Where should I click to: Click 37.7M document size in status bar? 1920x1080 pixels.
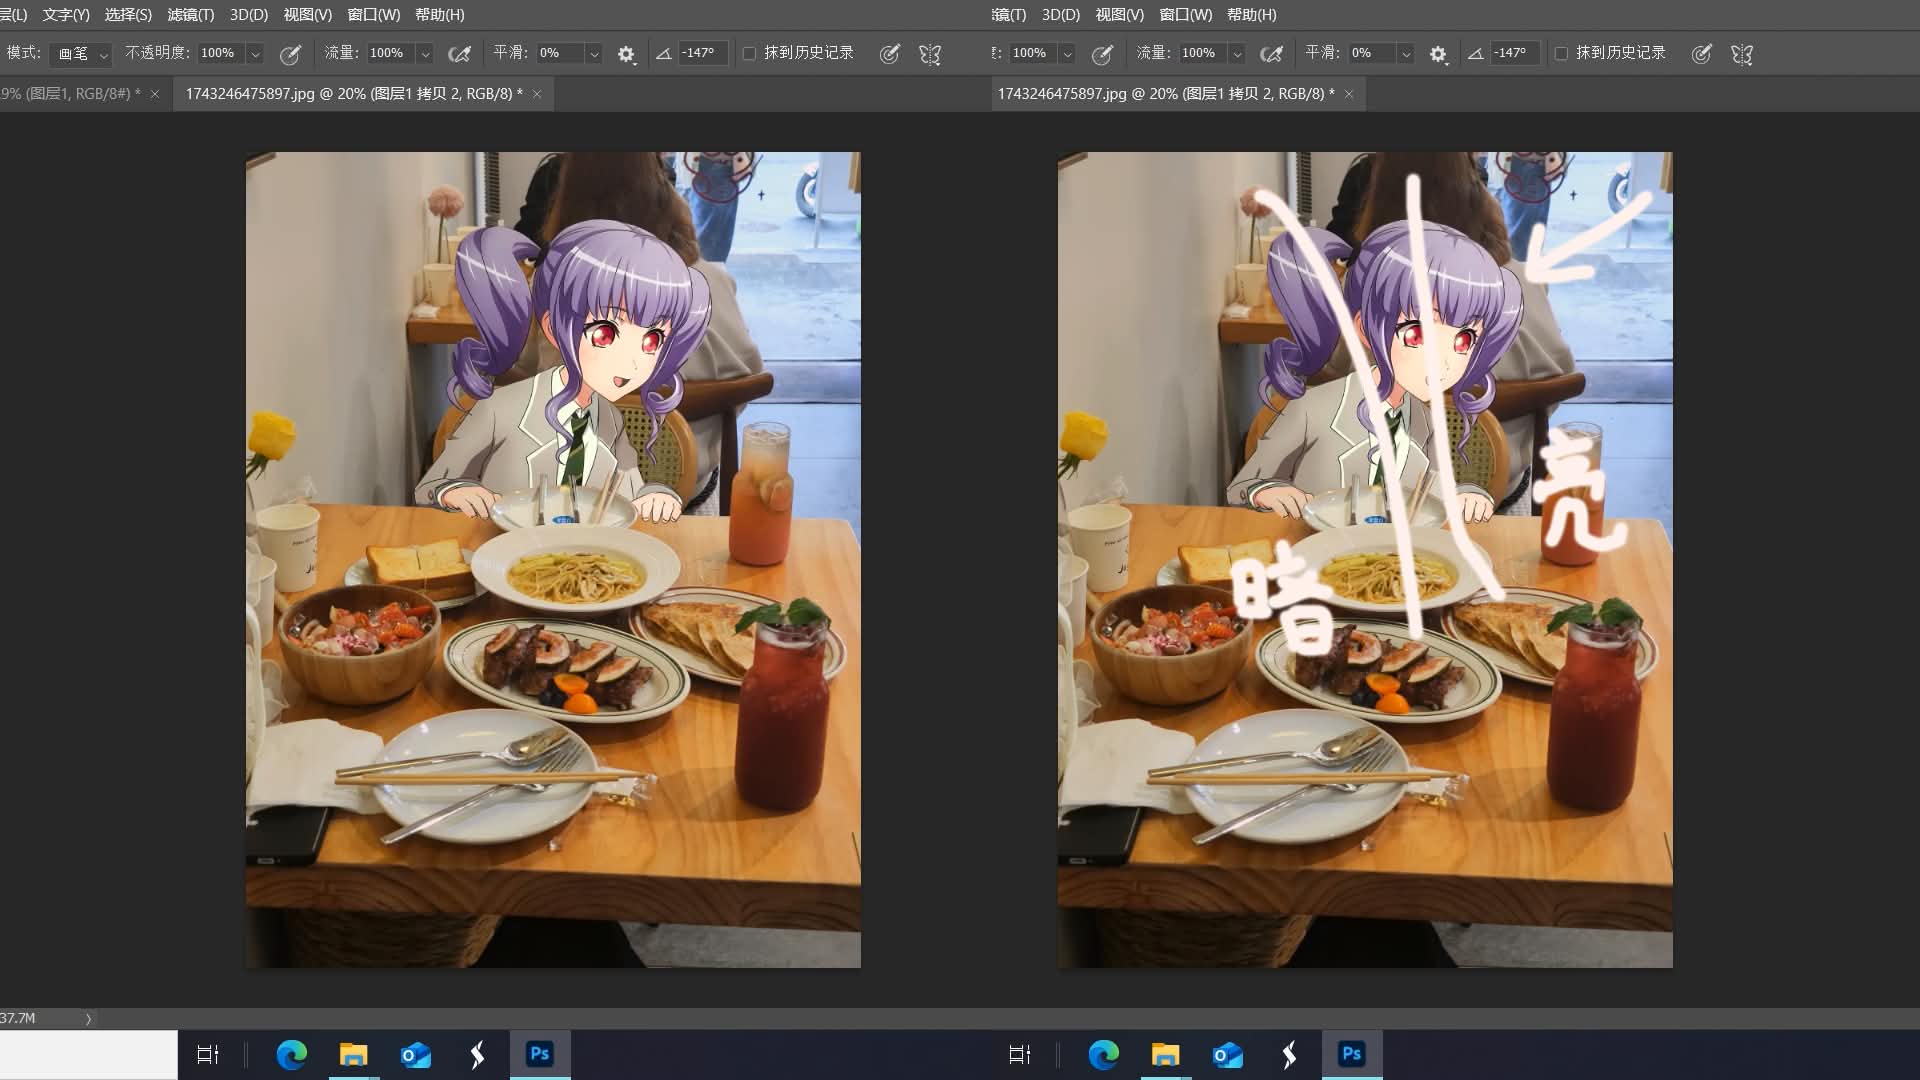coord(18,1019)
